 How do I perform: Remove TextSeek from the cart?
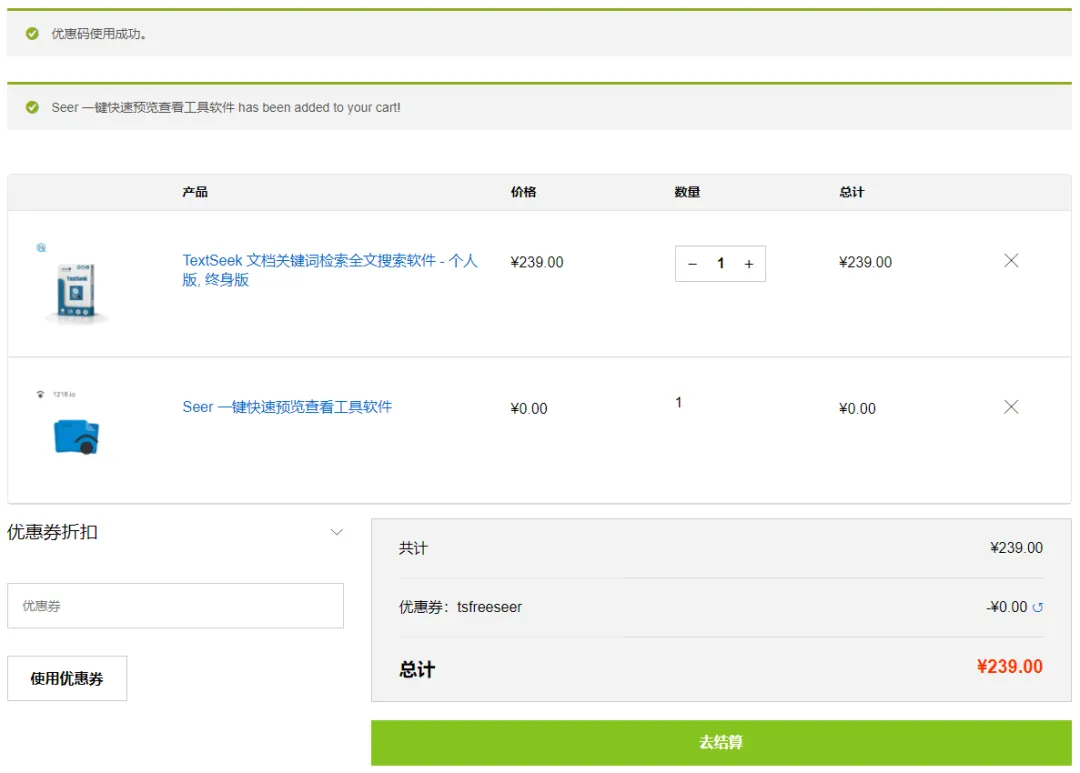tap(1010, 260)
